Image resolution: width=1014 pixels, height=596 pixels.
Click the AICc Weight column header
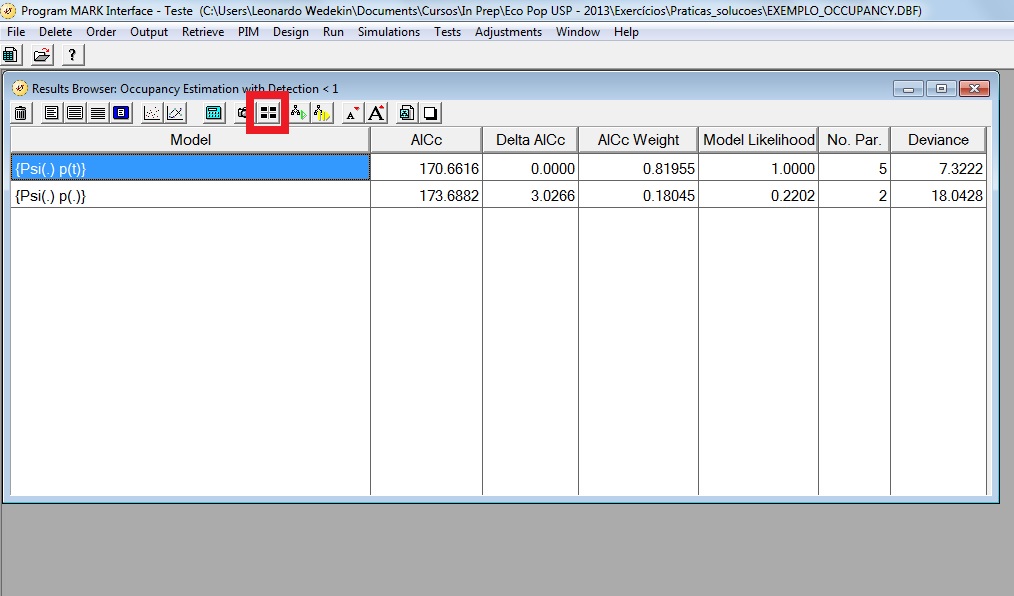click(x=638, y=140)
